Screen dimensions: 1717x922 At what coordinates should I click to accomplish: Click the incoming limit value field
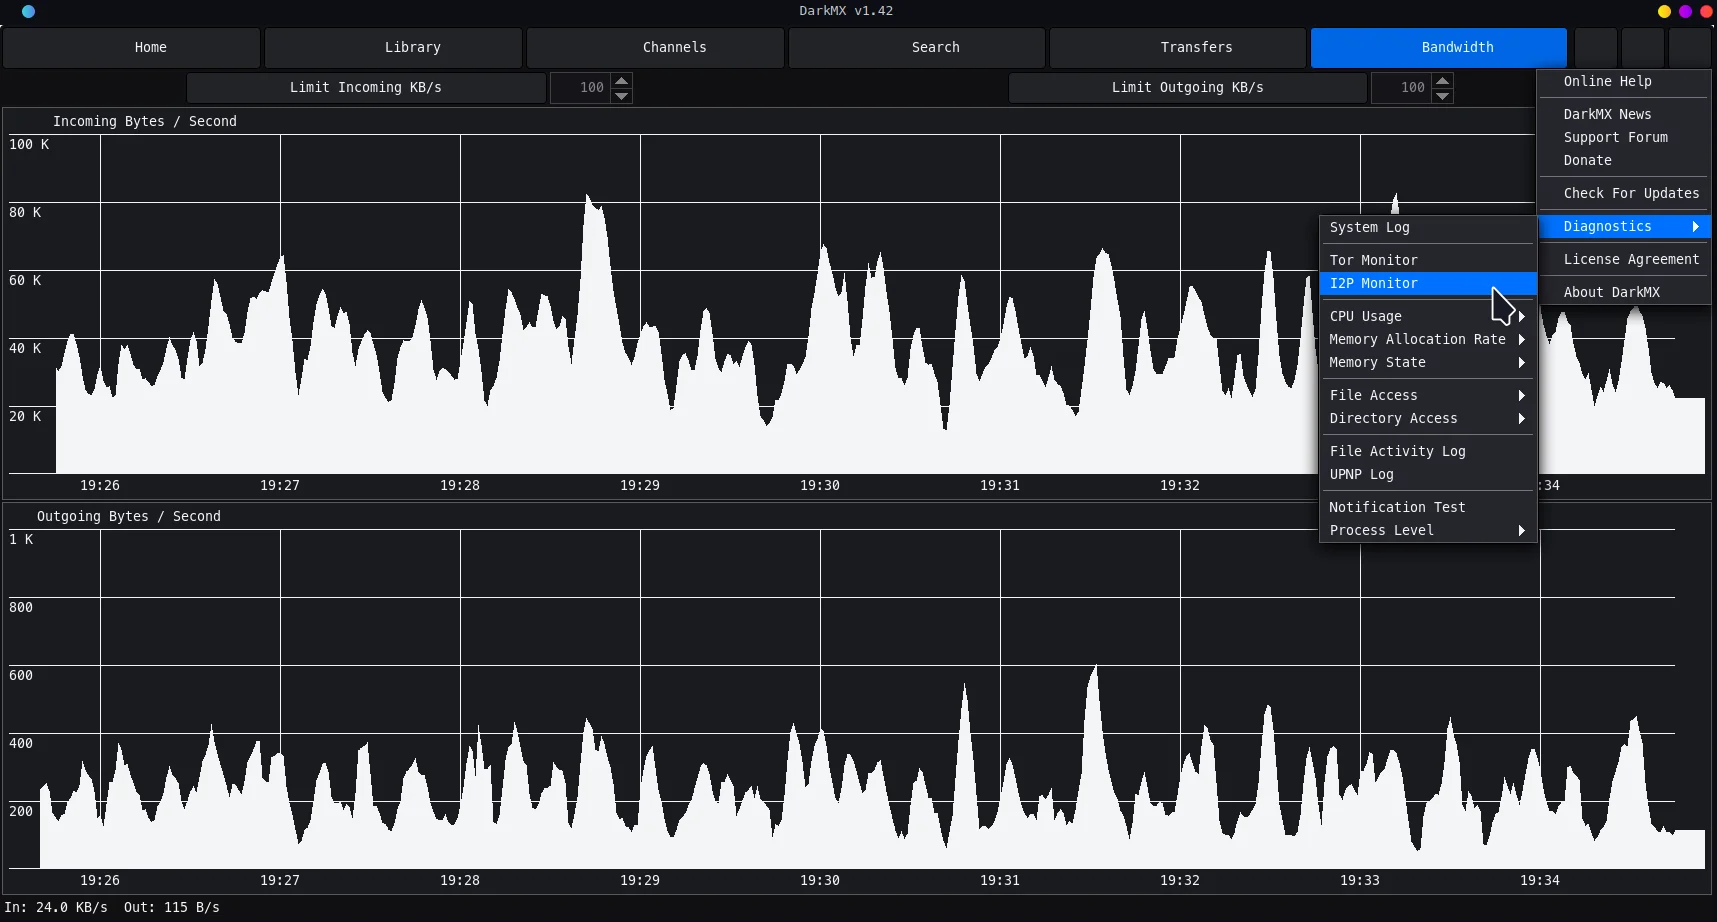(x=580, y=88)
